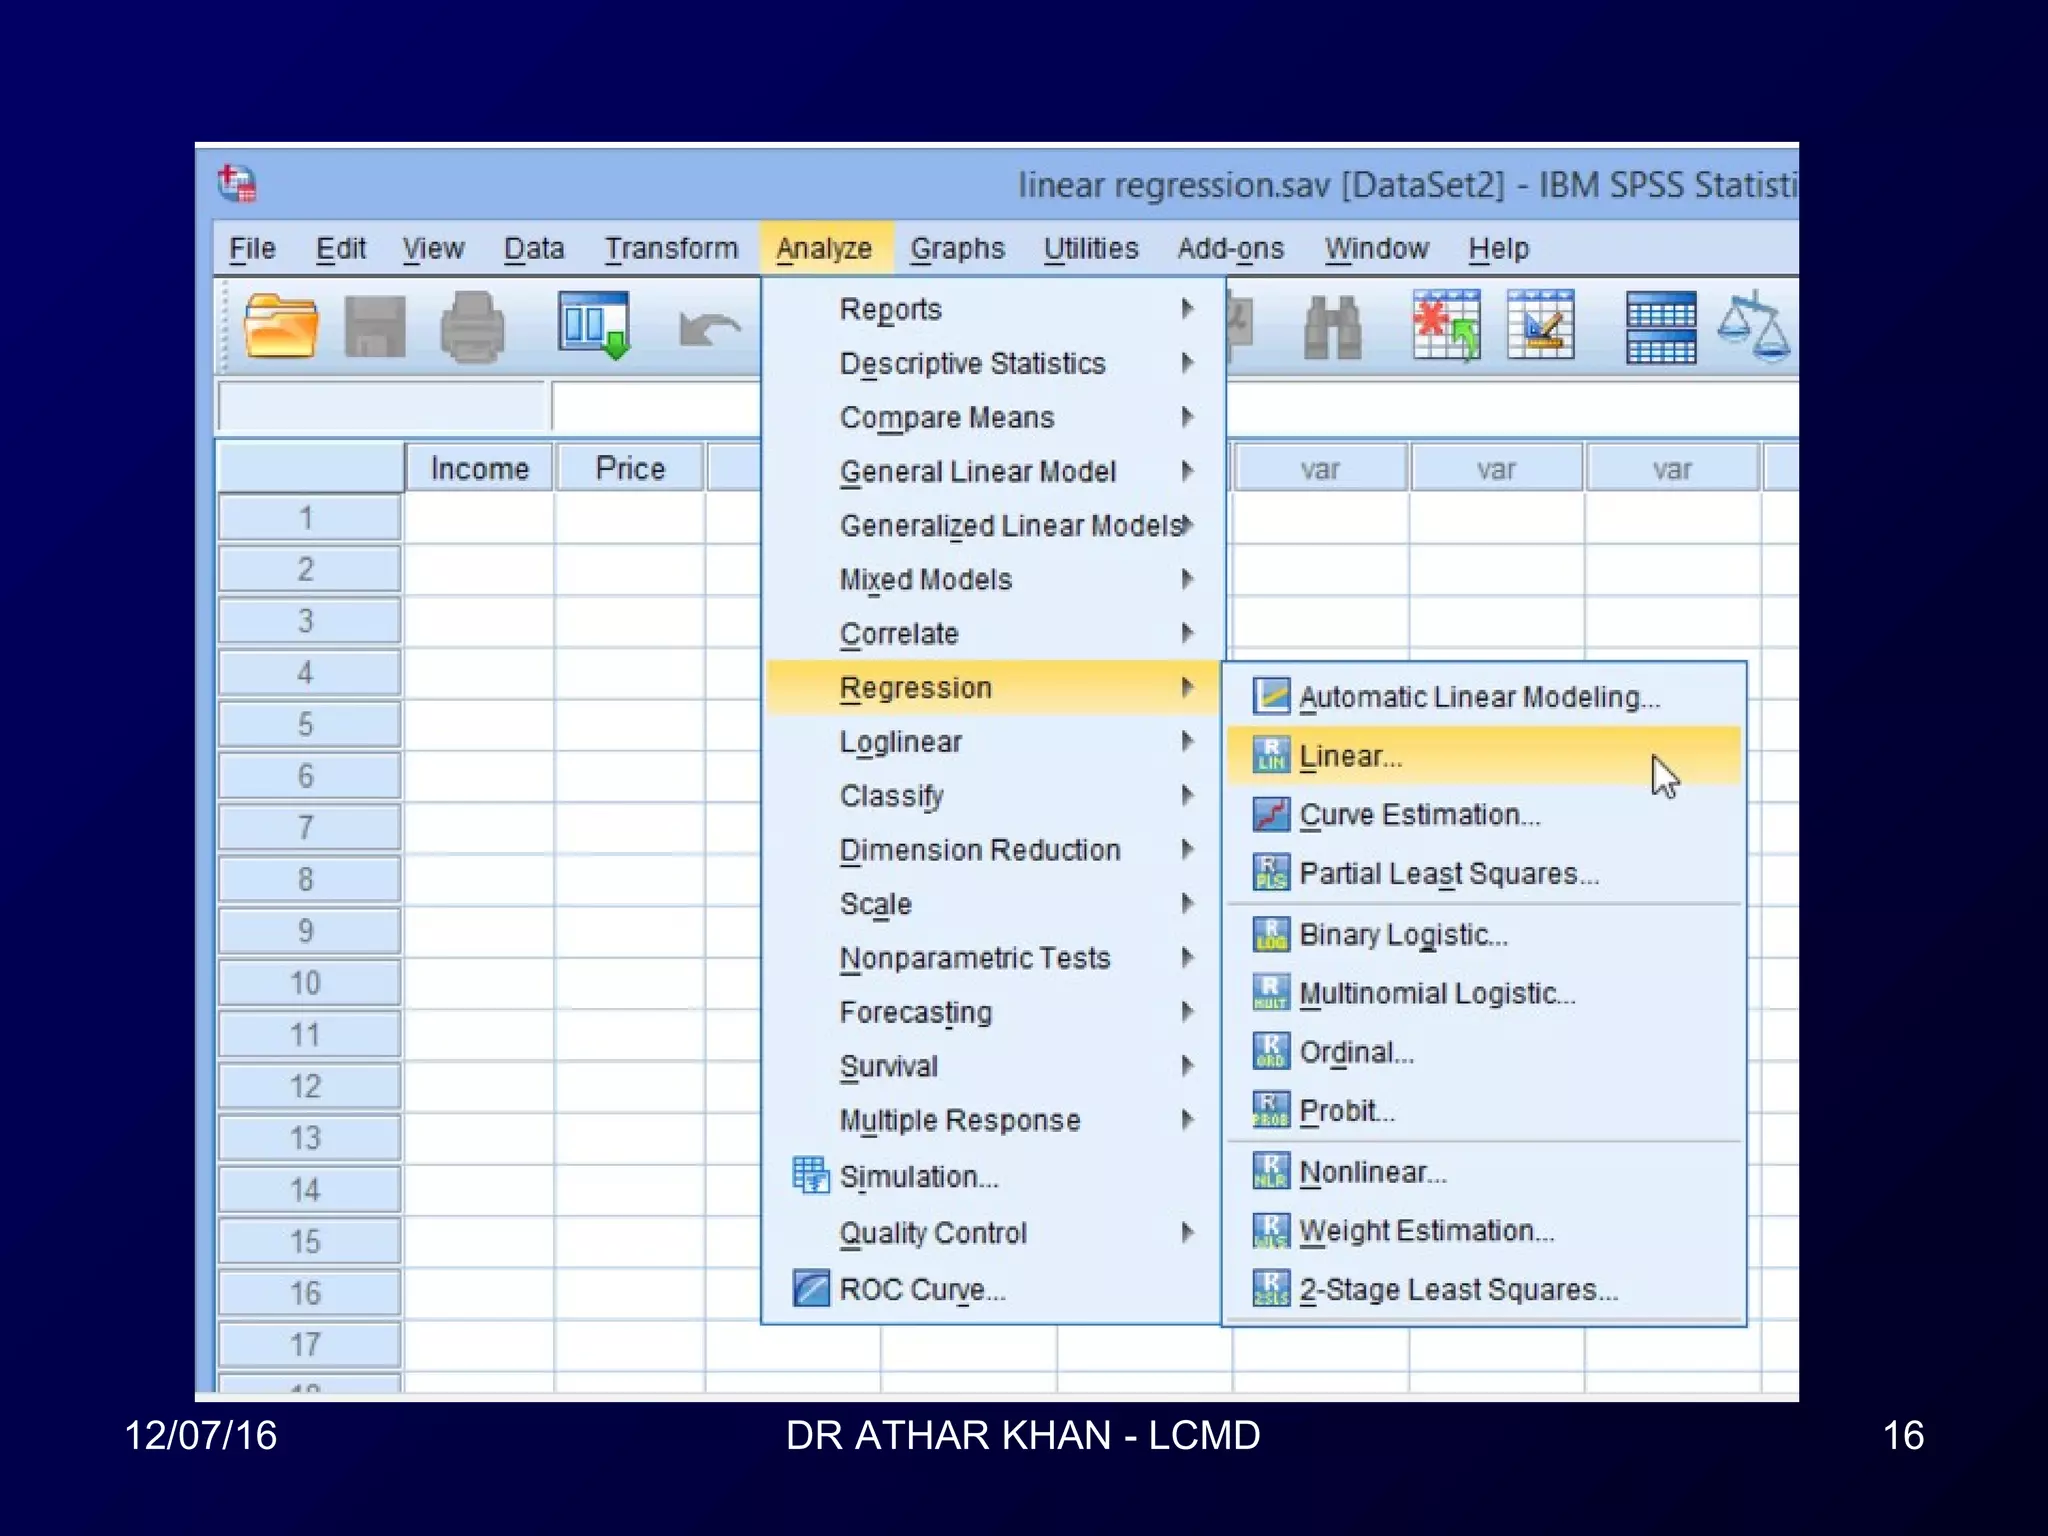Expand the Descriptive Statistics submenu
This screenshot has height=1536, width=2048.
(972, 364)
